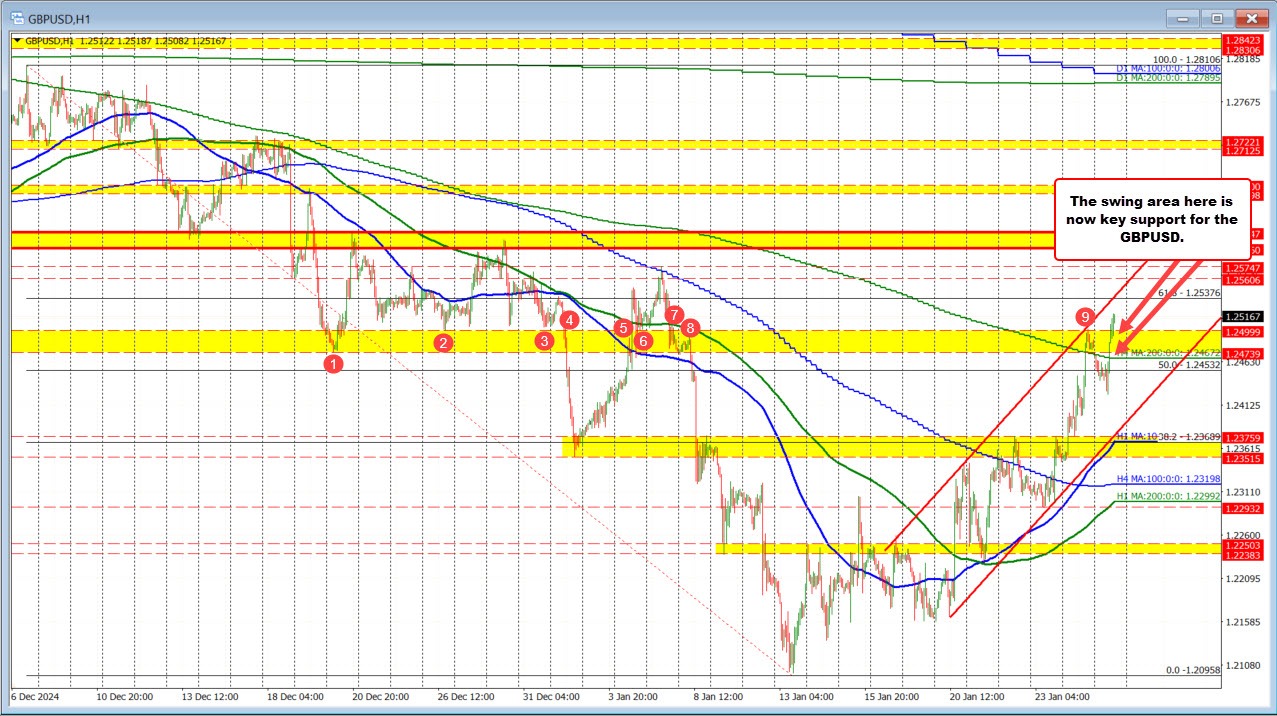Click the red 1.25167 current price tag
The image size is (1277, 716).
1245,316
